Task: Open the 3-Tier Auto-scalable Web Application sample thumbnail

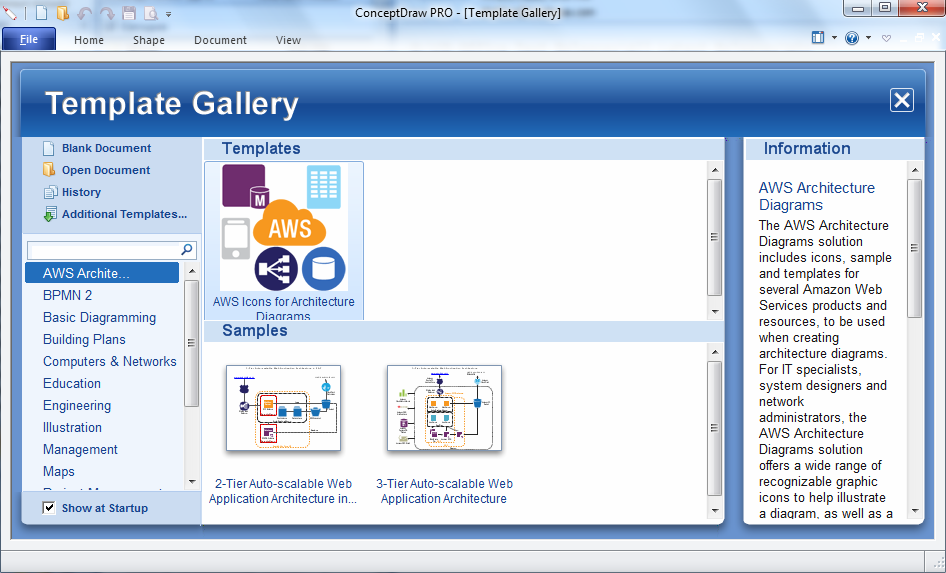Action: 445,408
